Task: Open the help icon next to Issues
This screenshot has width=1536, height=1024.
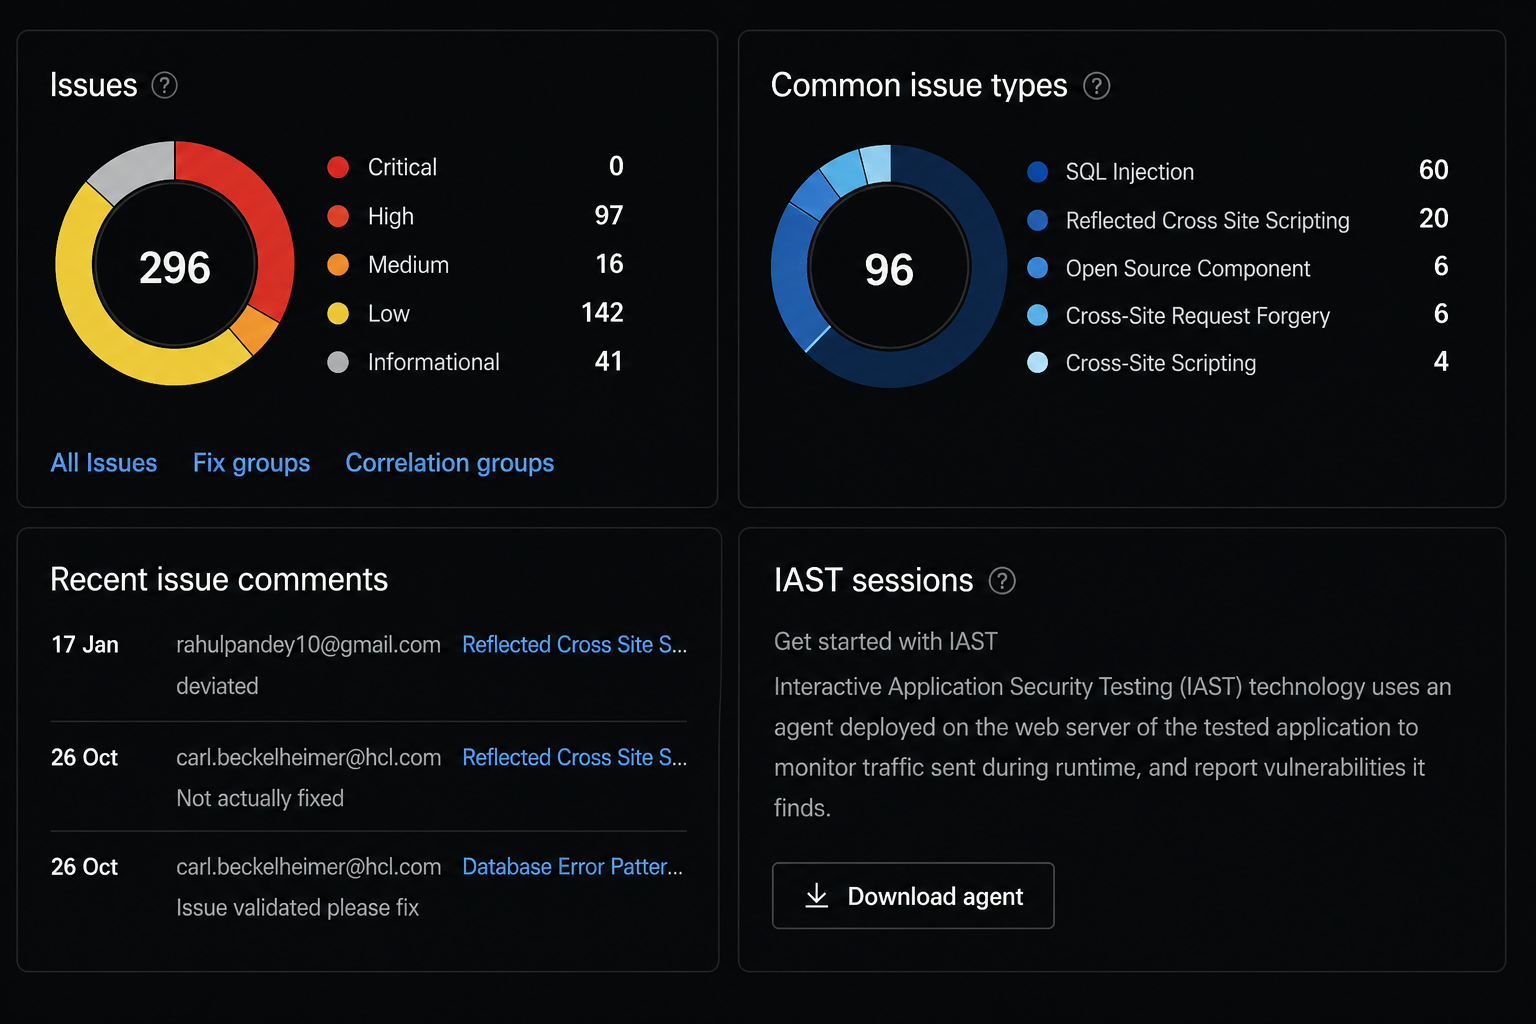Action: [164, 86]
